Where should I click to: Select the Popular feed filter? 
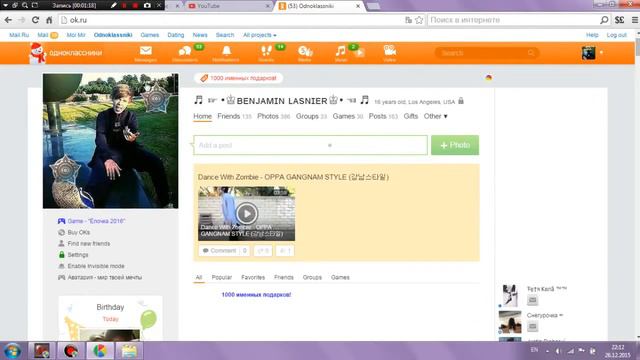pos(222,277)
